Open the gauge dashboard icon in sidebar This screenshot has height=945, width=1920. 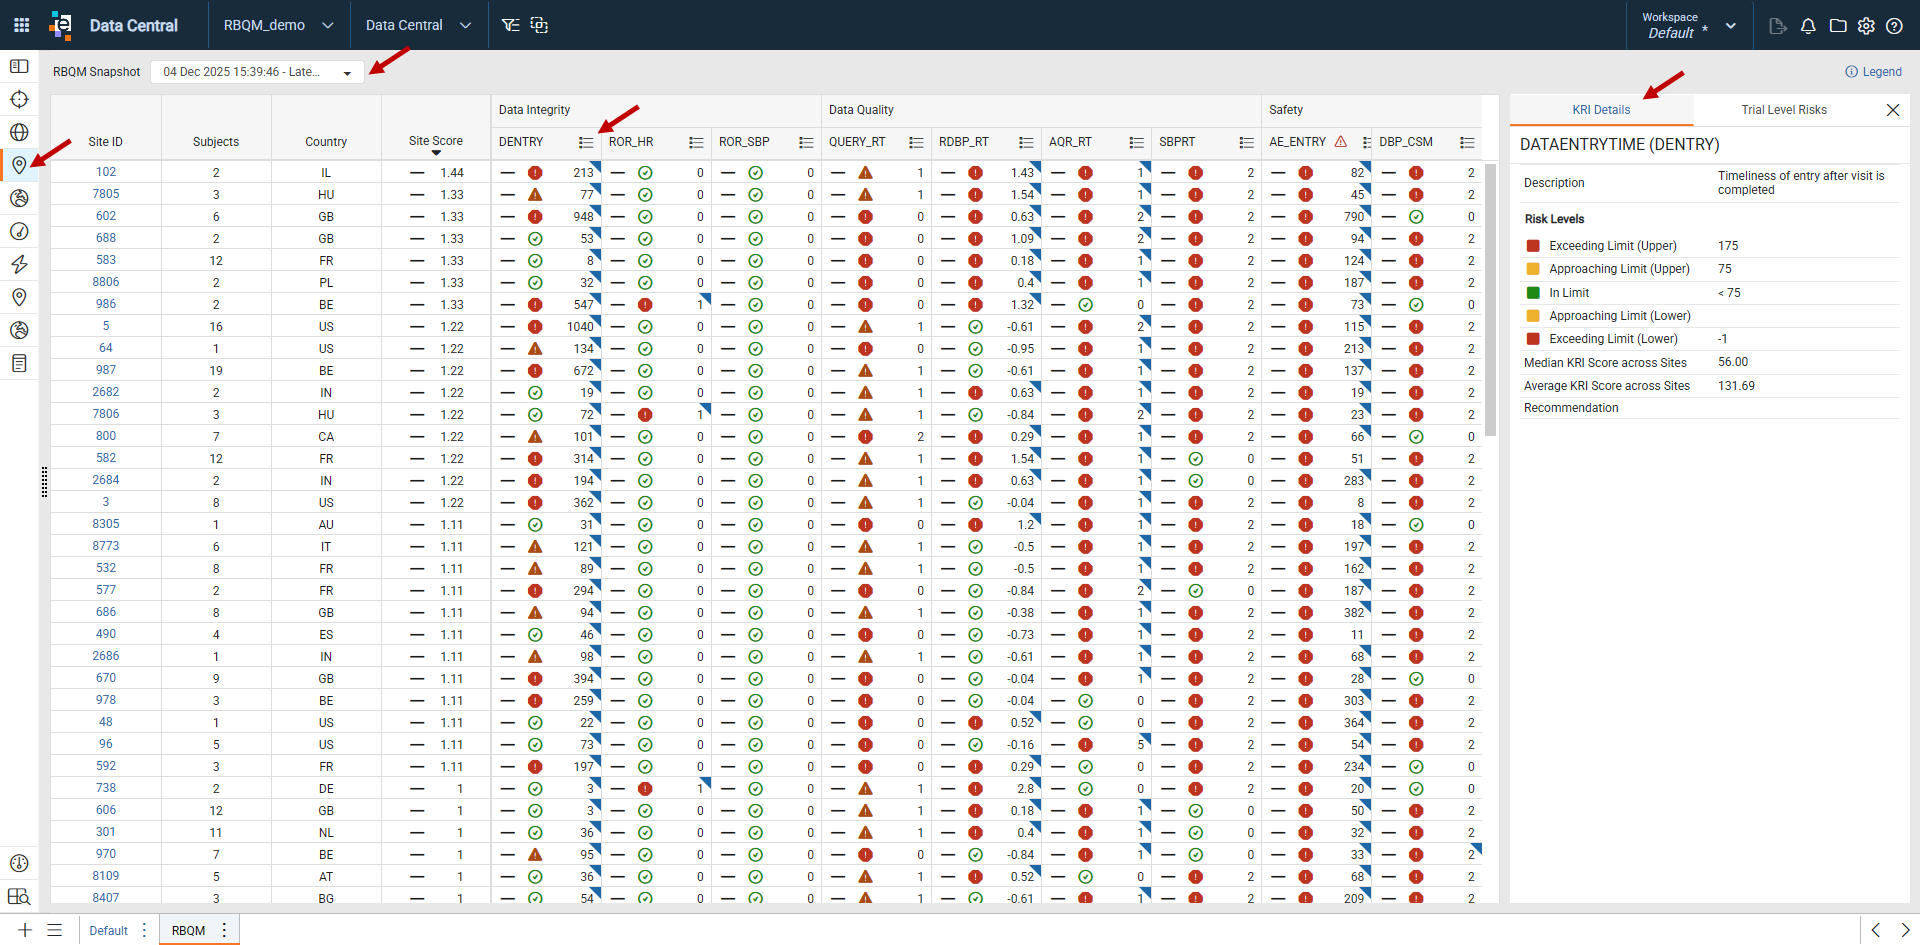tap(19, 231)
